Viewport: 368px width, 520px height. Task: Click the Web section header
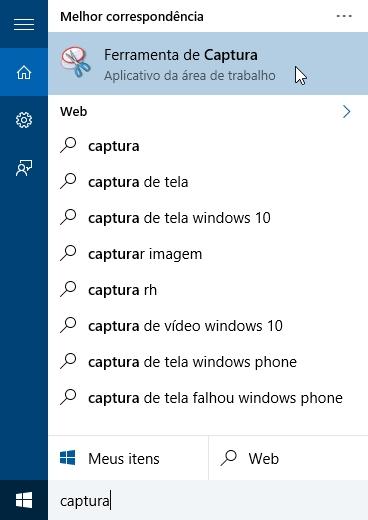coord(74,112)
